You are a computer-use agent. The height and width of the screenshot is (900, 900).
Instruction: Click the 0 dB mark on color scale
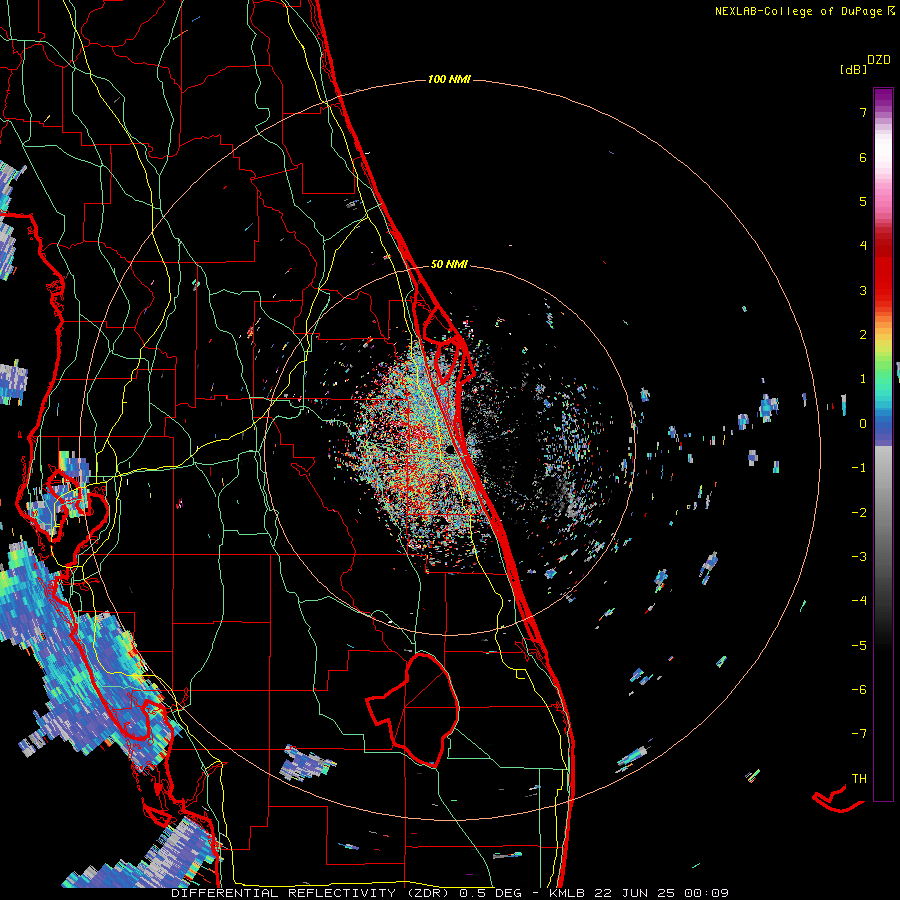863,424
